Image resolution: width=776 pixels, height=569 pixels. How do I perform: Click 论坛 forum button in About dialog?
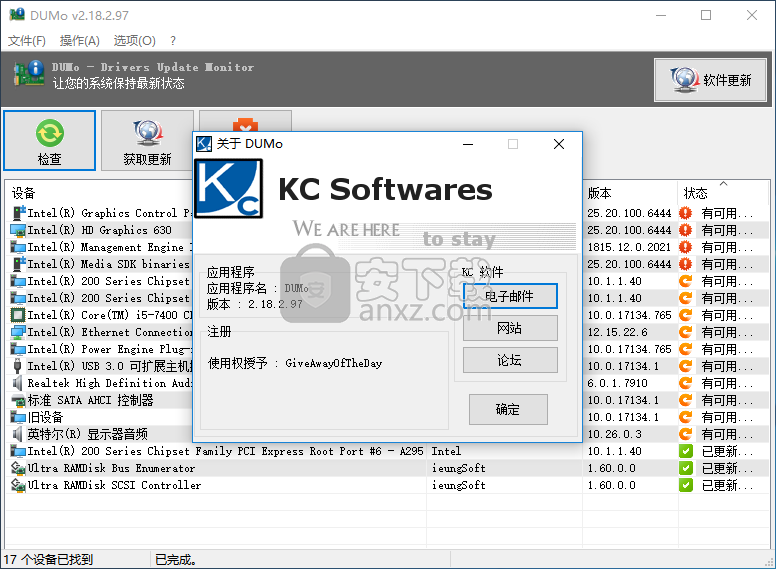tap(510, 360)
